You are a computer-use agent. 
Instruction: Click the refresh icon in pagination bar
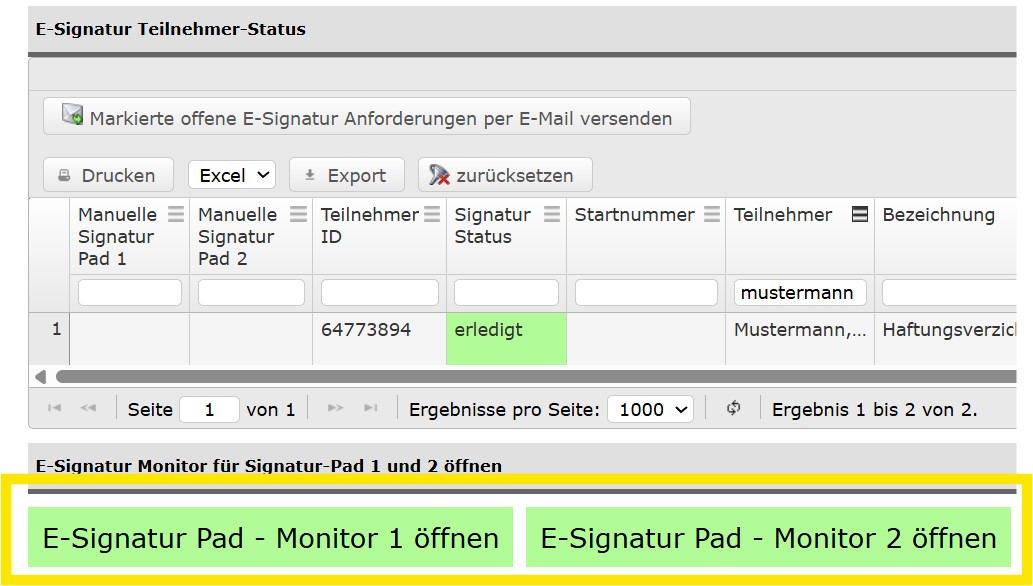coord(733,409)
